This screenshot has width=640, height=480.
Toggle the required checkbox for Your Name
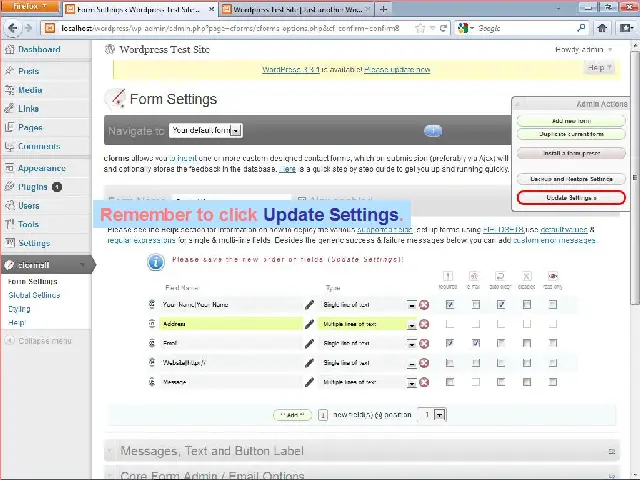coord(450,304)
